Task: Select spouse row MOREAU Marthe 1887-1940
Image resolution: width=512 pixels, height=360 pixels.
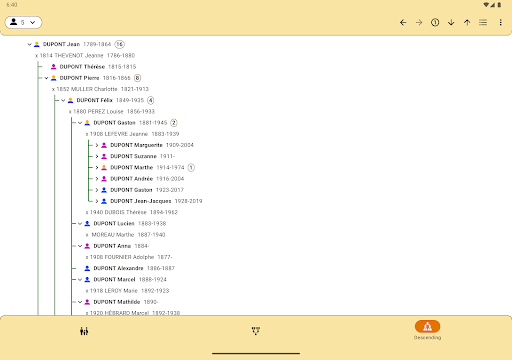Action: tap(125, 235)
